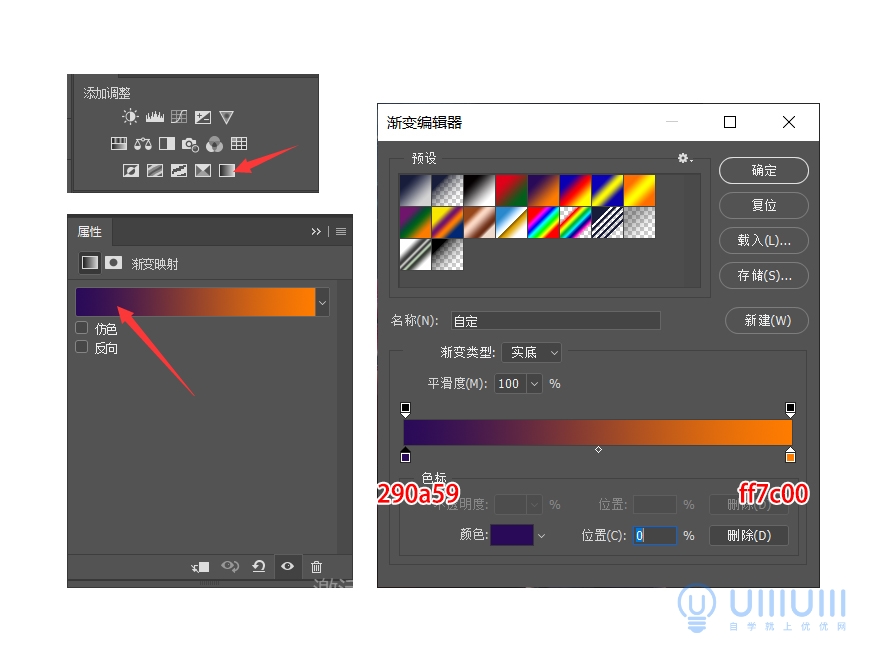
Task: Click the 载入 (Load) button
Action: coord(763,241)
